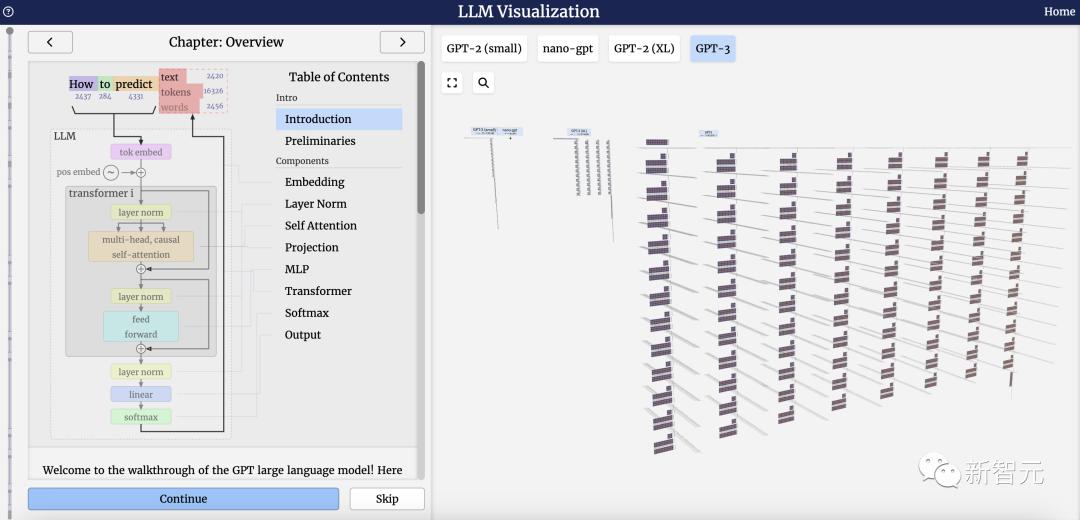Go to previous chapter with left chevron
Viewport: 1080px width, 520px height.
pyautogui.click(x=50, y=42)
